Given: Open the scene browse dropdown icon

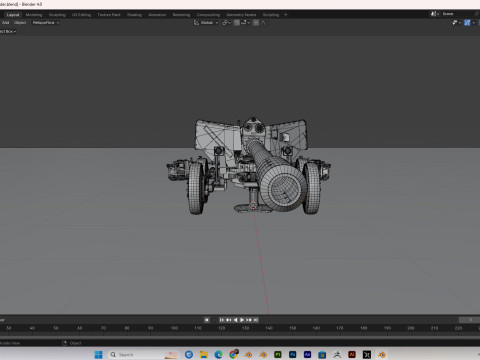Looking at the screenshot, I should click(435, 14).
